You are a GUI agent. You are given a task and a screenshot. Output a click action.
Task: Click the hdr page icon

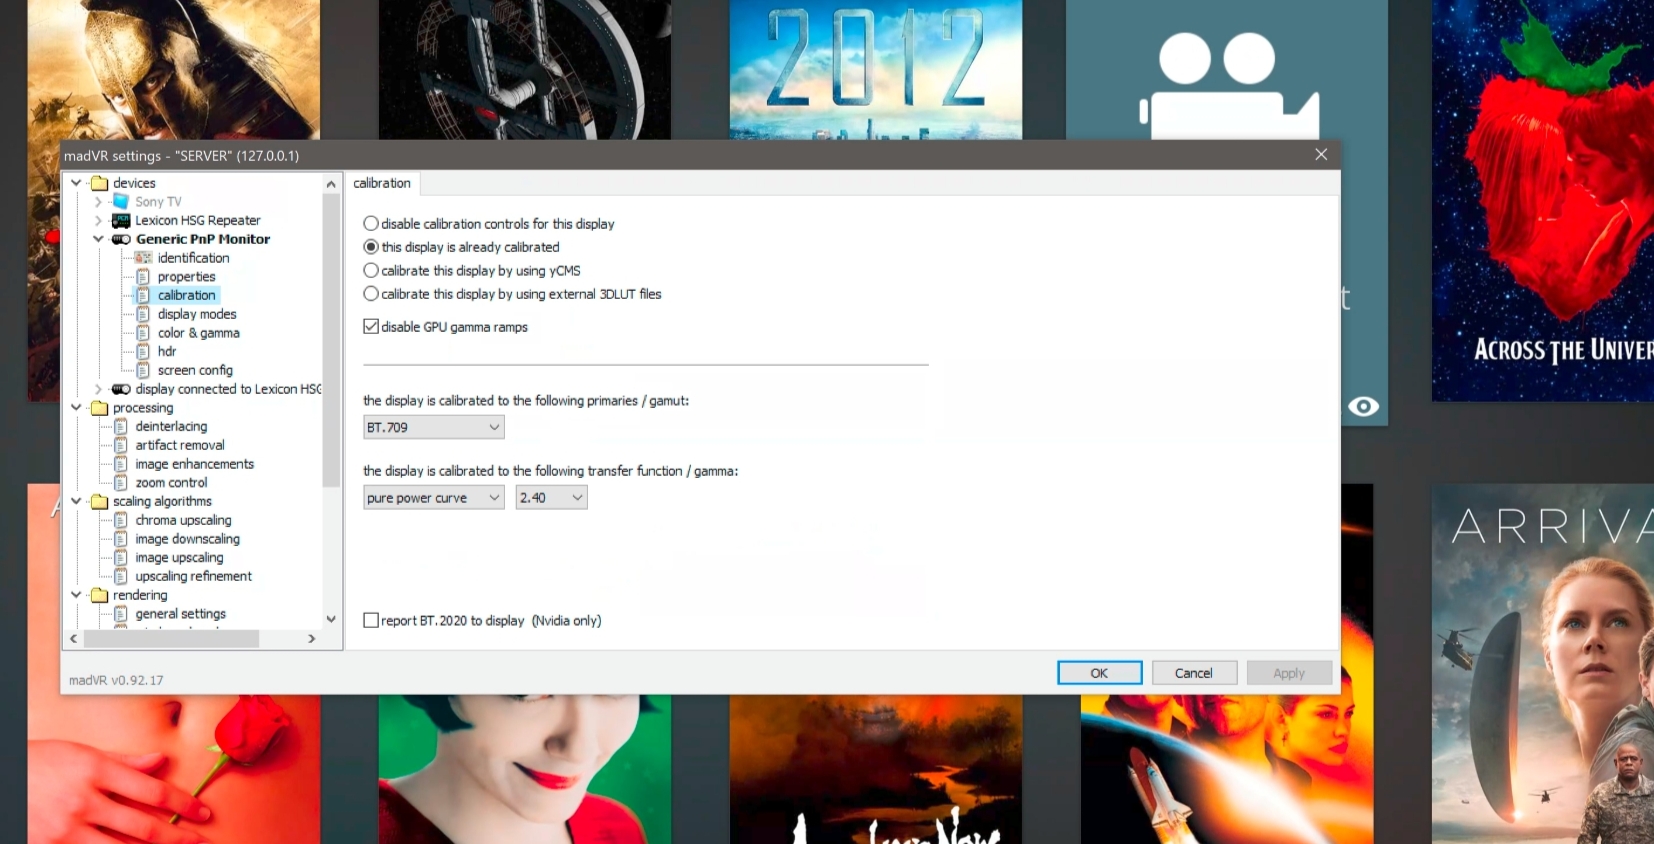143,352
